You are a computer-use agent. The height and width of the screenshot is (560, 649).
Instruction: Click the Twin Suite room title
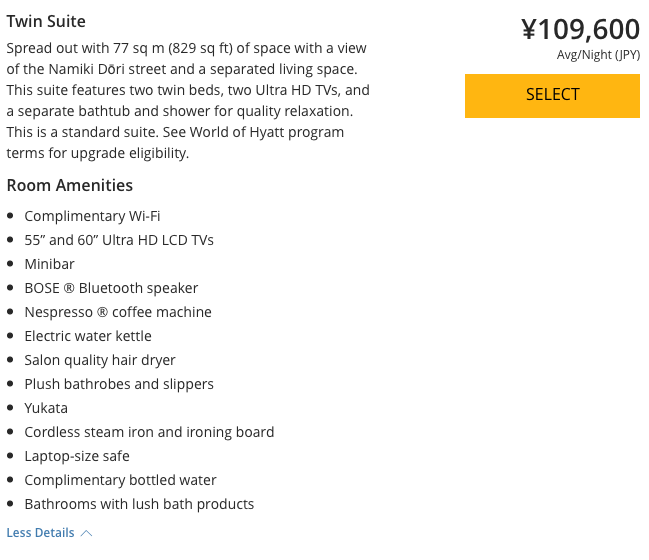click(x=46, y=21)
